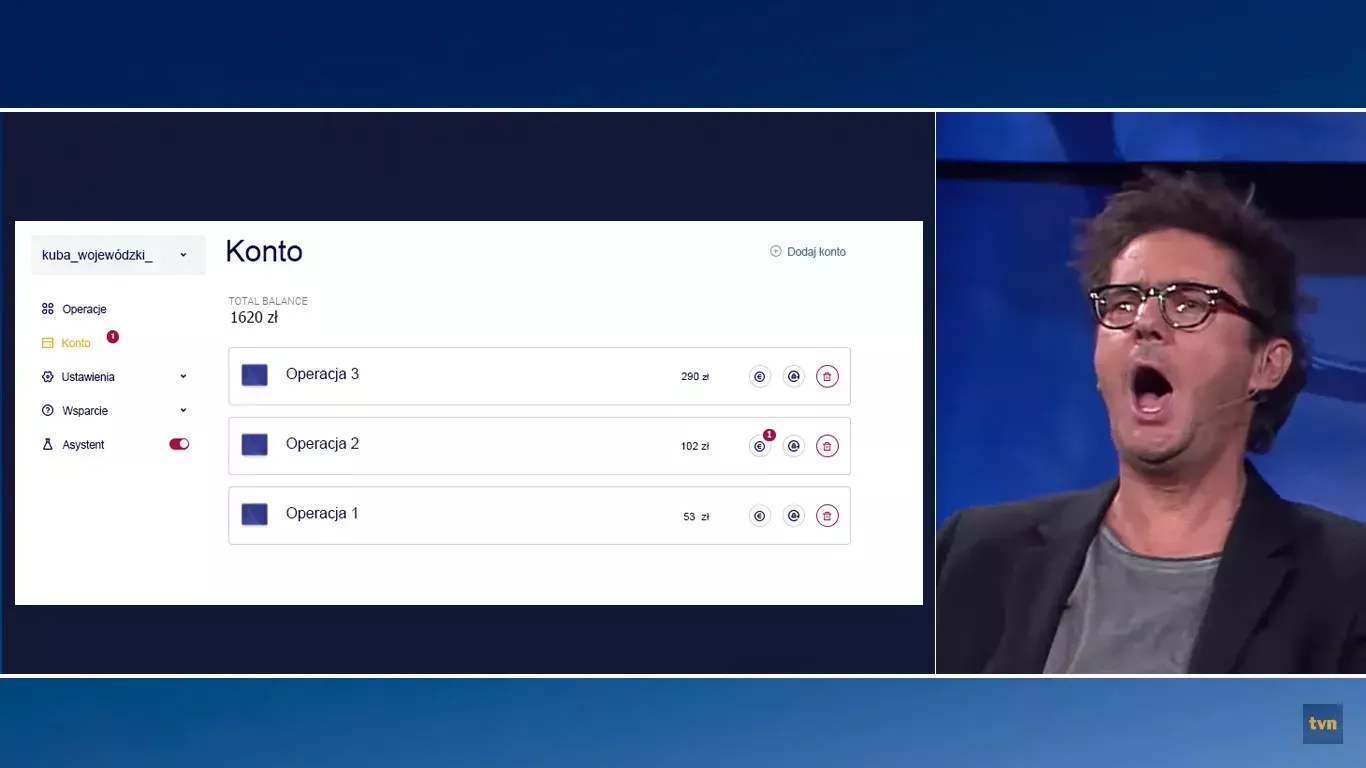This screenshot has height=768, width=1366.
Task: Expand the Wsparcie submenu chevron
Action: (x=183, y=411)
